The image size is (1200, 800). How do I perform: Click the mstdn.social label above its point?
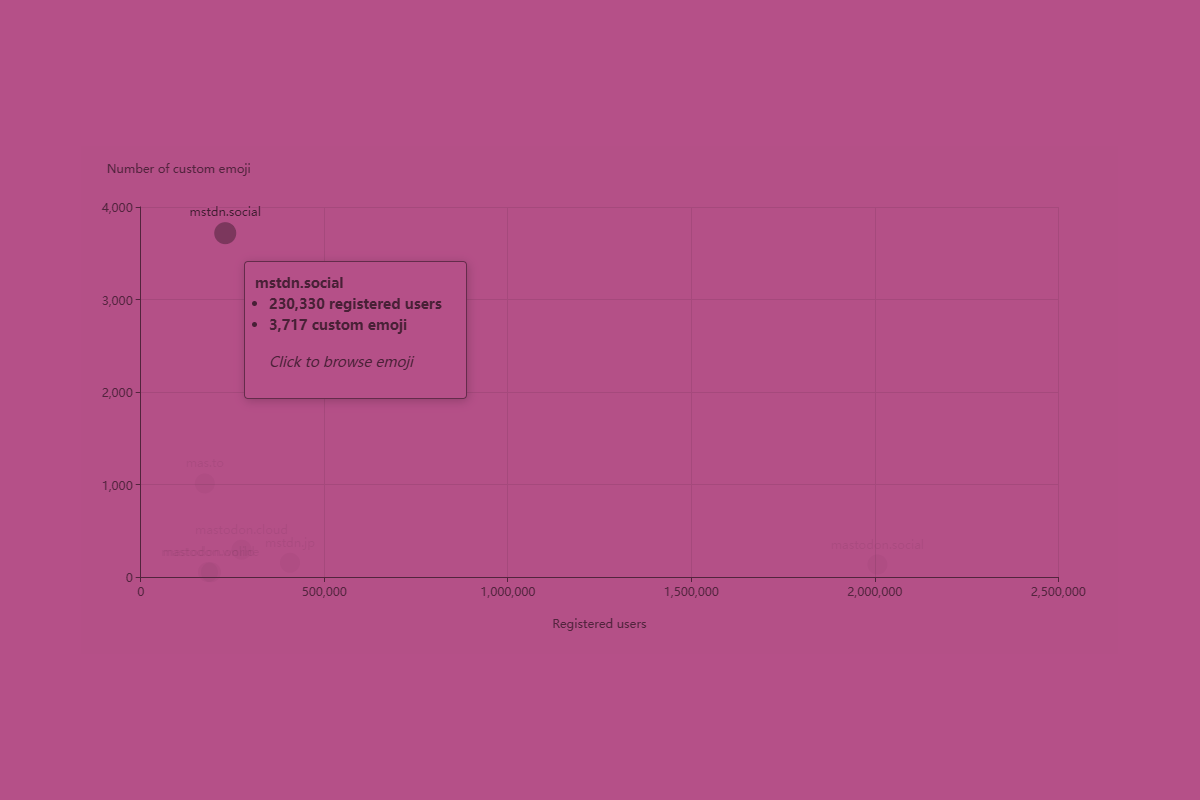(x=225, y=212)
